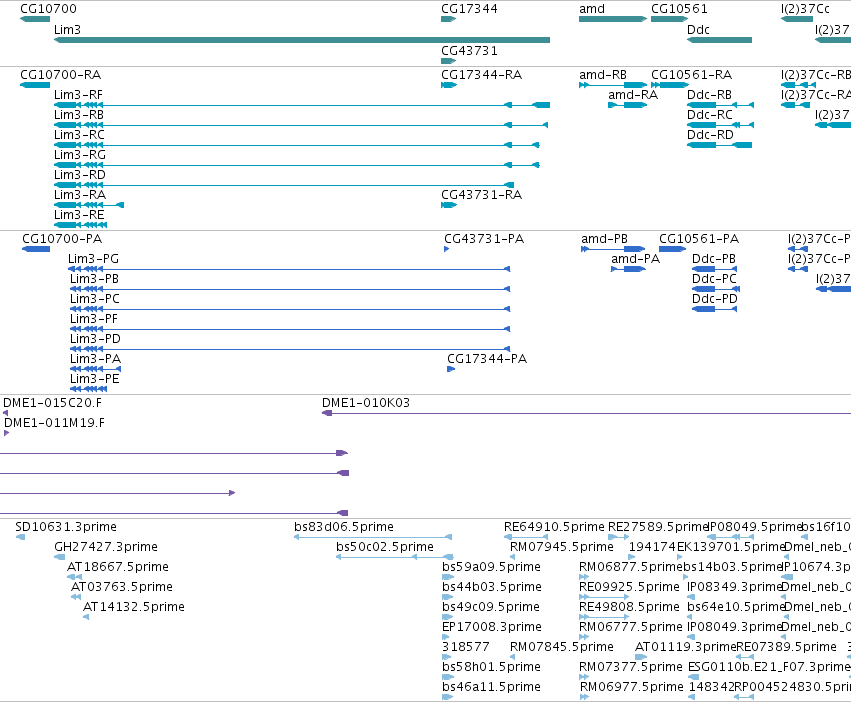Select the bs59a09.5prime EST label
The height and width of the screenshot is (702, 851).
[491, 567]
